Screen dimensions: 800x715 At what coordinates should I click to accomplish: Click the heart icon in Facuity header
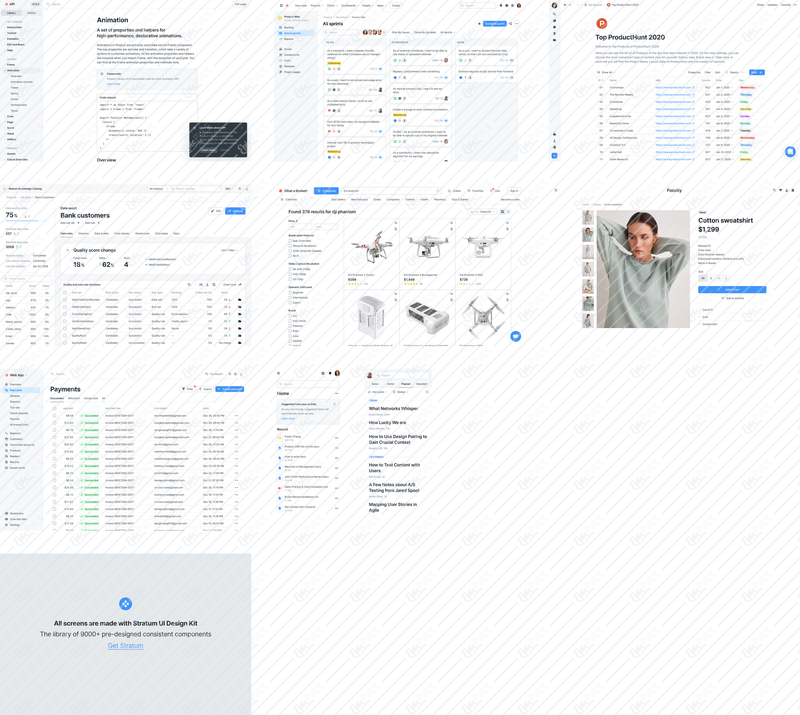(x=780, y=190)
